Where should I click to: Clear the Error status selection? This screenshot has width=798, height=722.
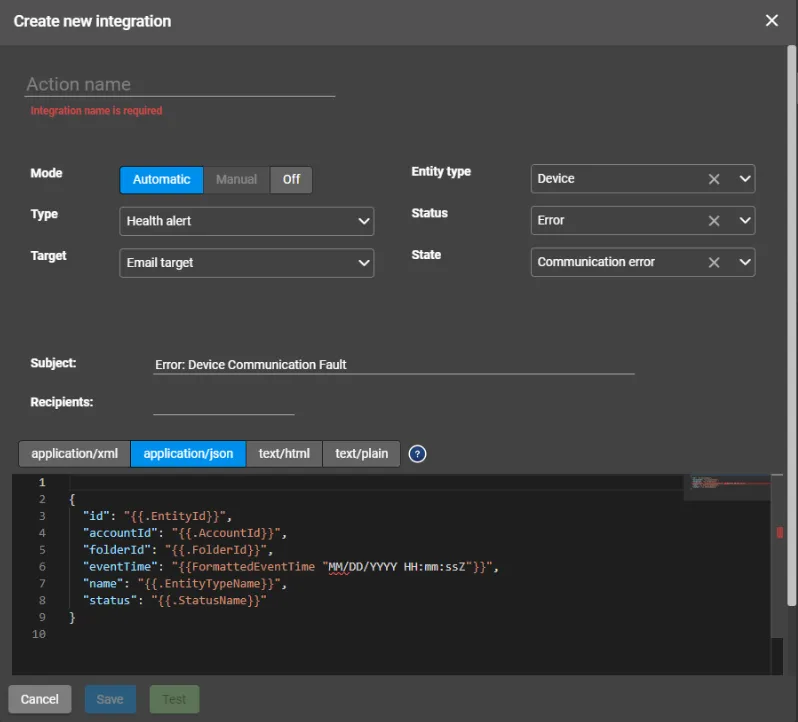[x=714, y=221]
